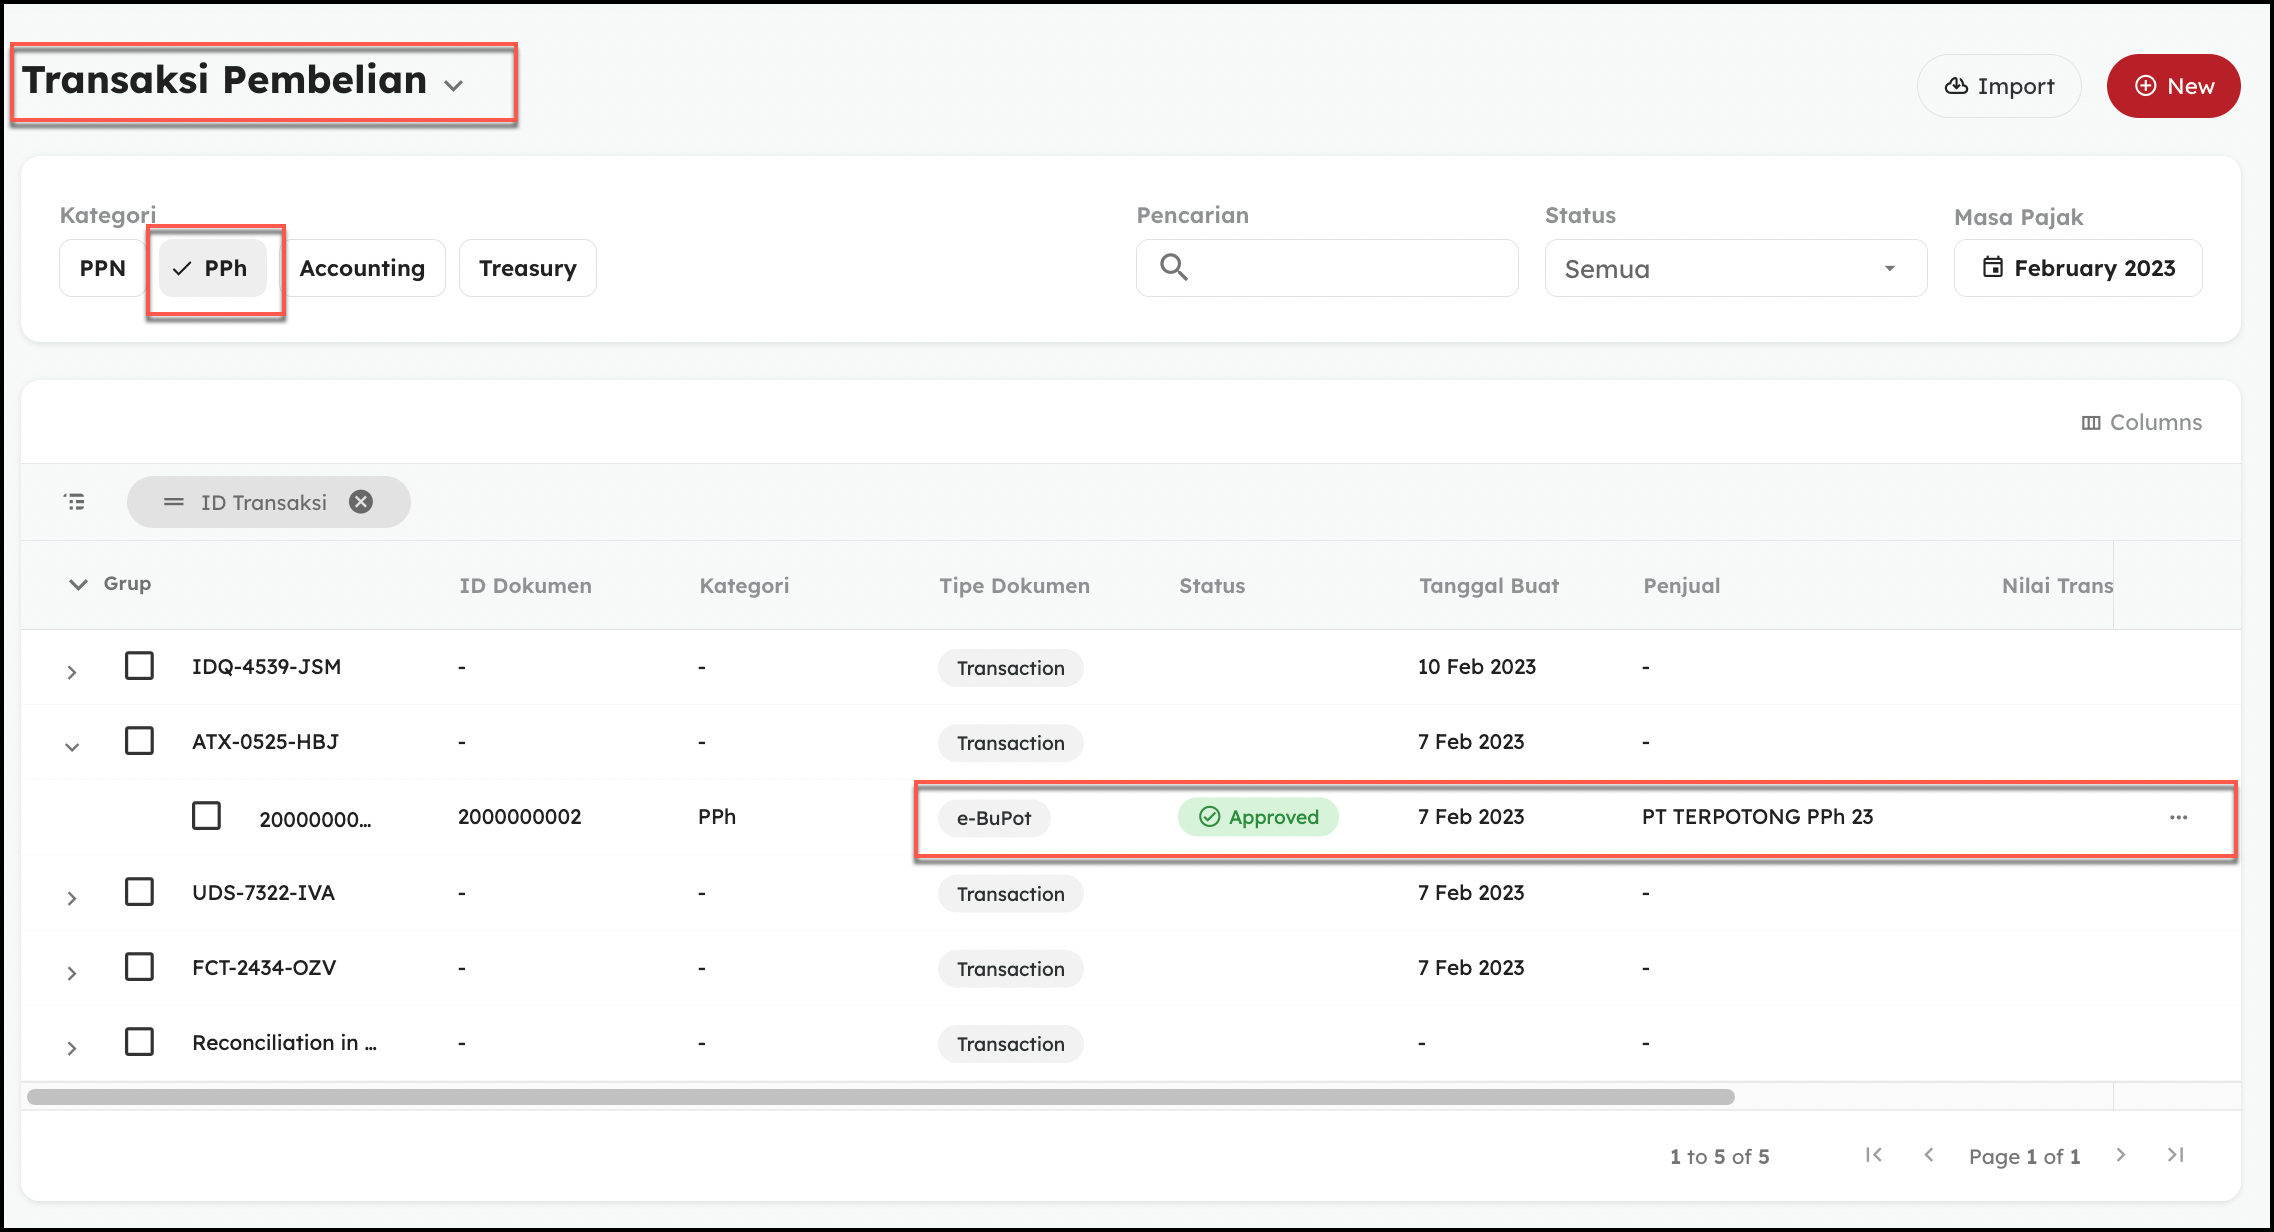Tick the checkbox for IDQ-4539-JSM
This screenshot has width=2274, height=1232.
139,666
